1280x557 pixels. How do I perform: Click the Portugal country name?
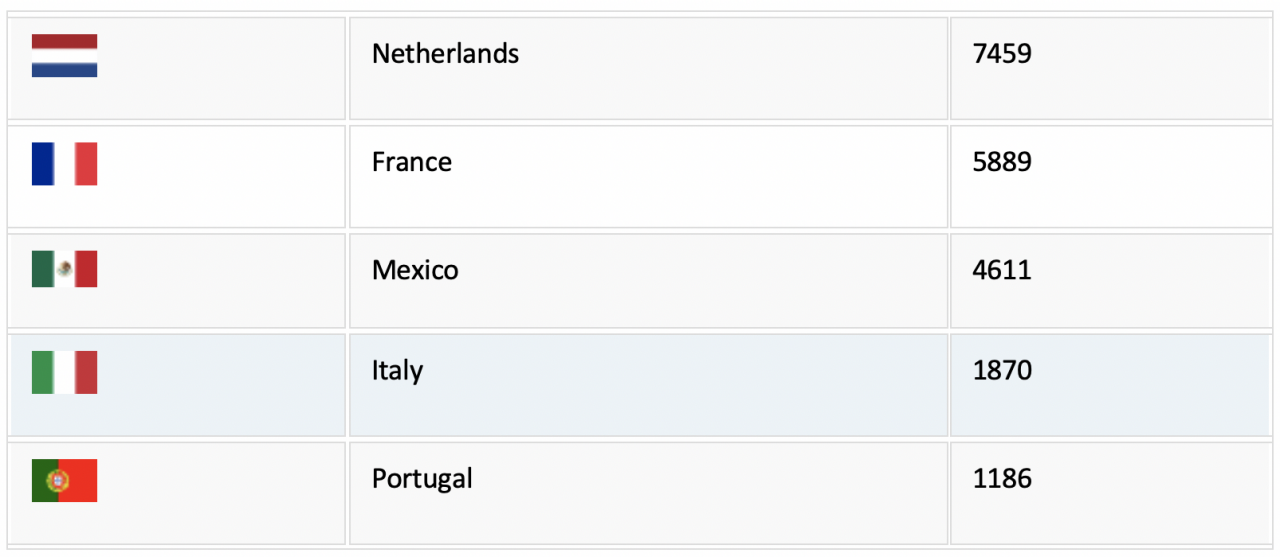(x=422, y=479)
